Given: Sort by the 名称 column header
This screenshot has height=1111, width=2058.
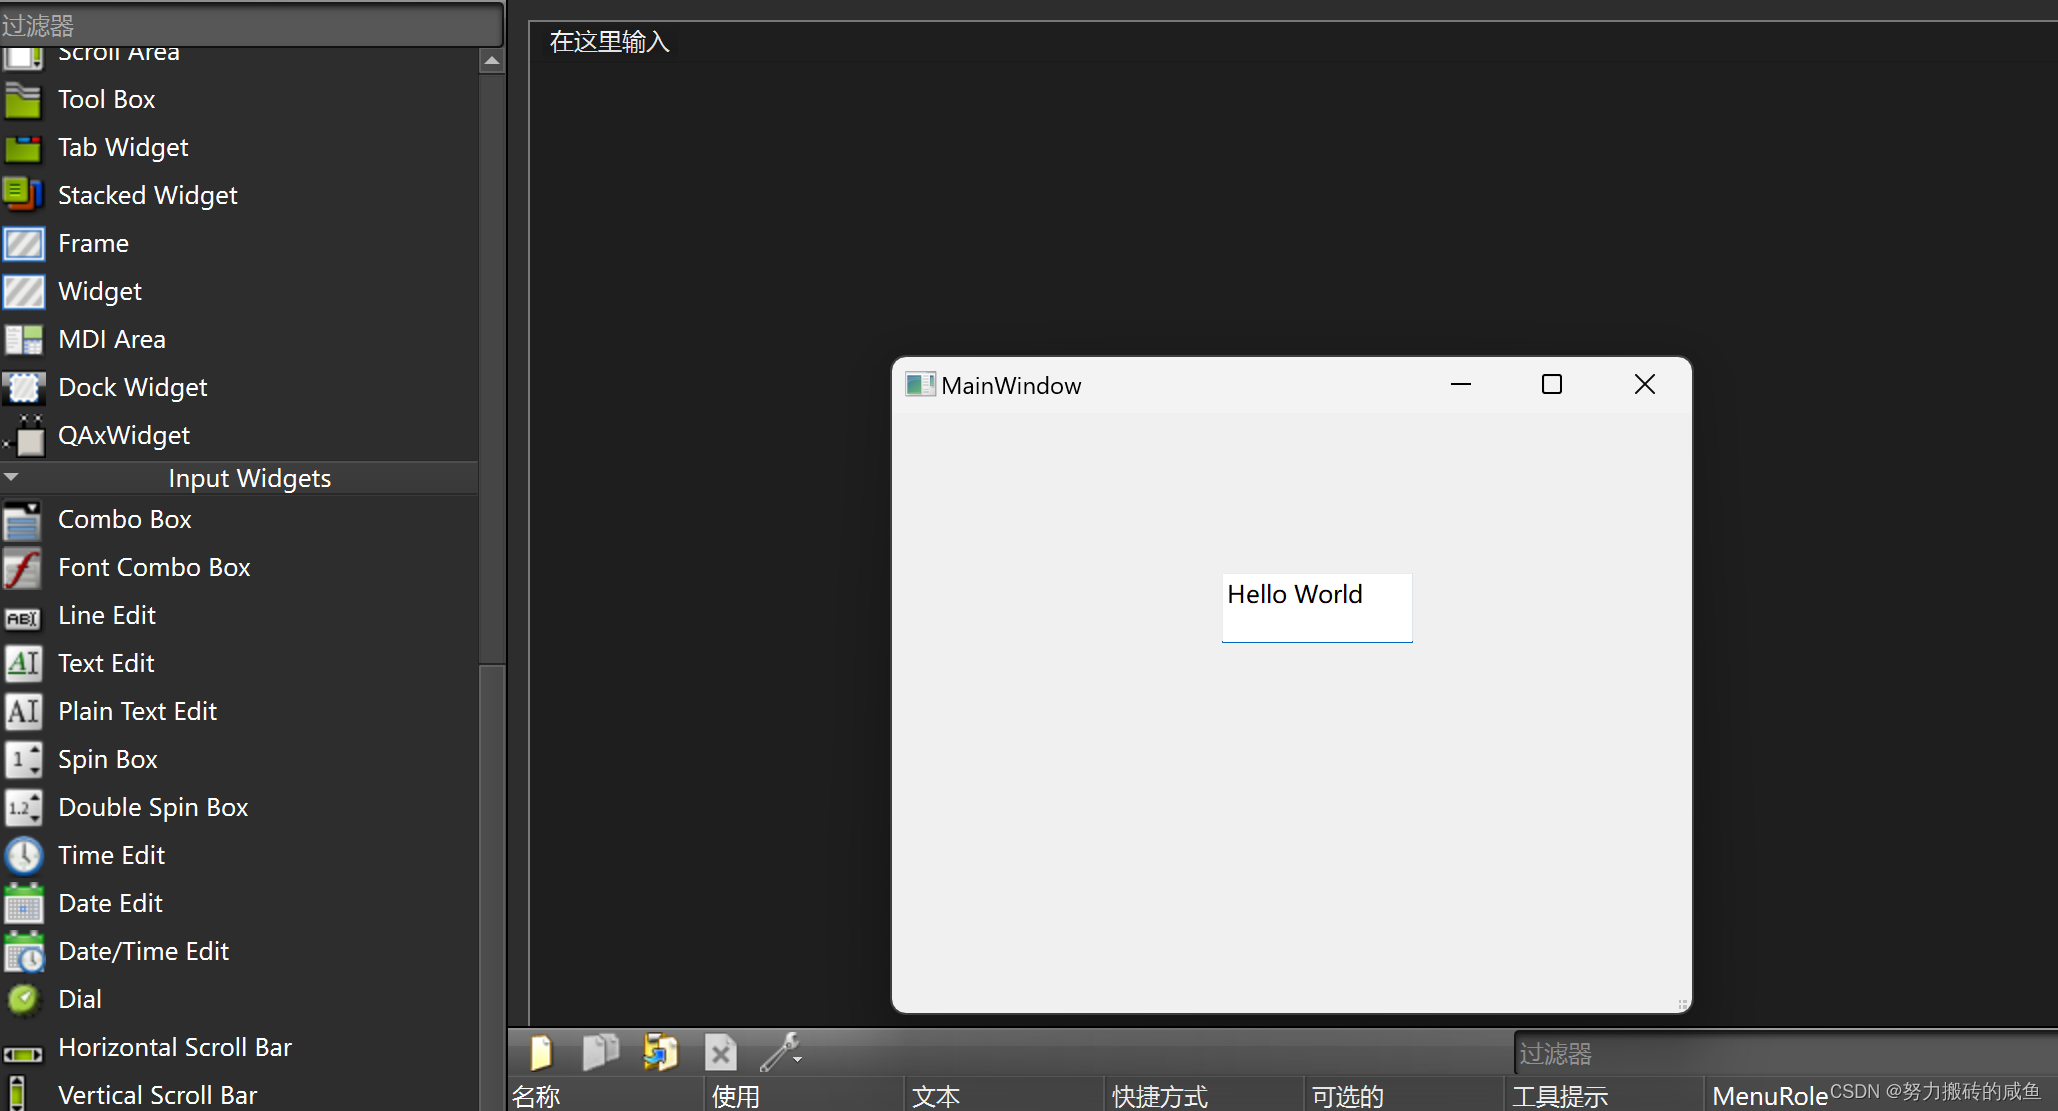Looking at the screenshot, I should [x=606, y=1096].
